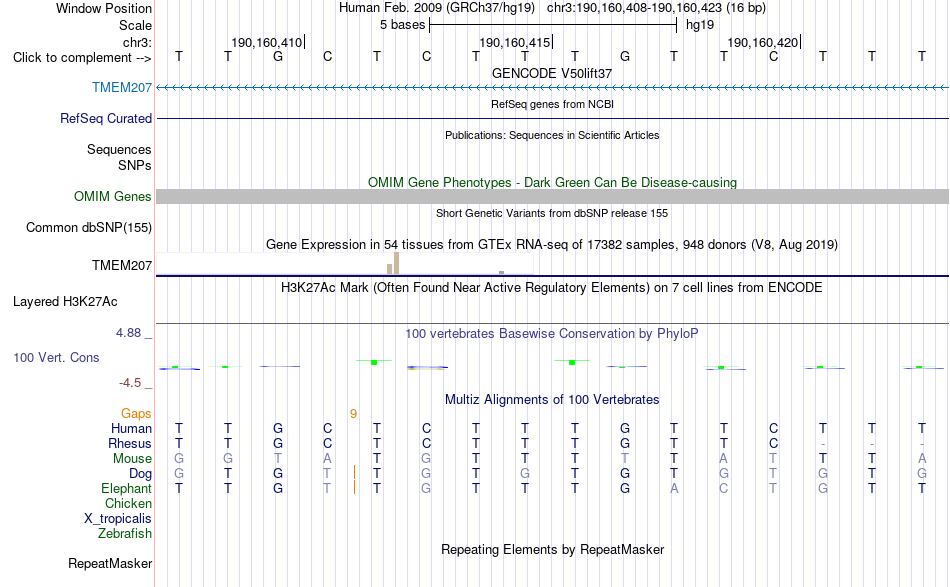
Task: Click the Gaps row label
Action: (x=136, y=413)
